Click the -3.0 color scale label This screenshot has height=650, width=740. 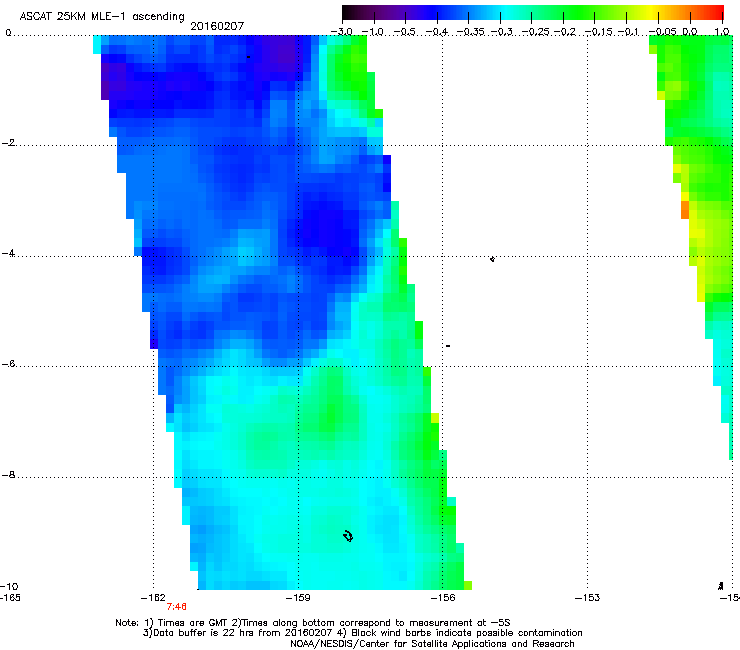(341, 32)
